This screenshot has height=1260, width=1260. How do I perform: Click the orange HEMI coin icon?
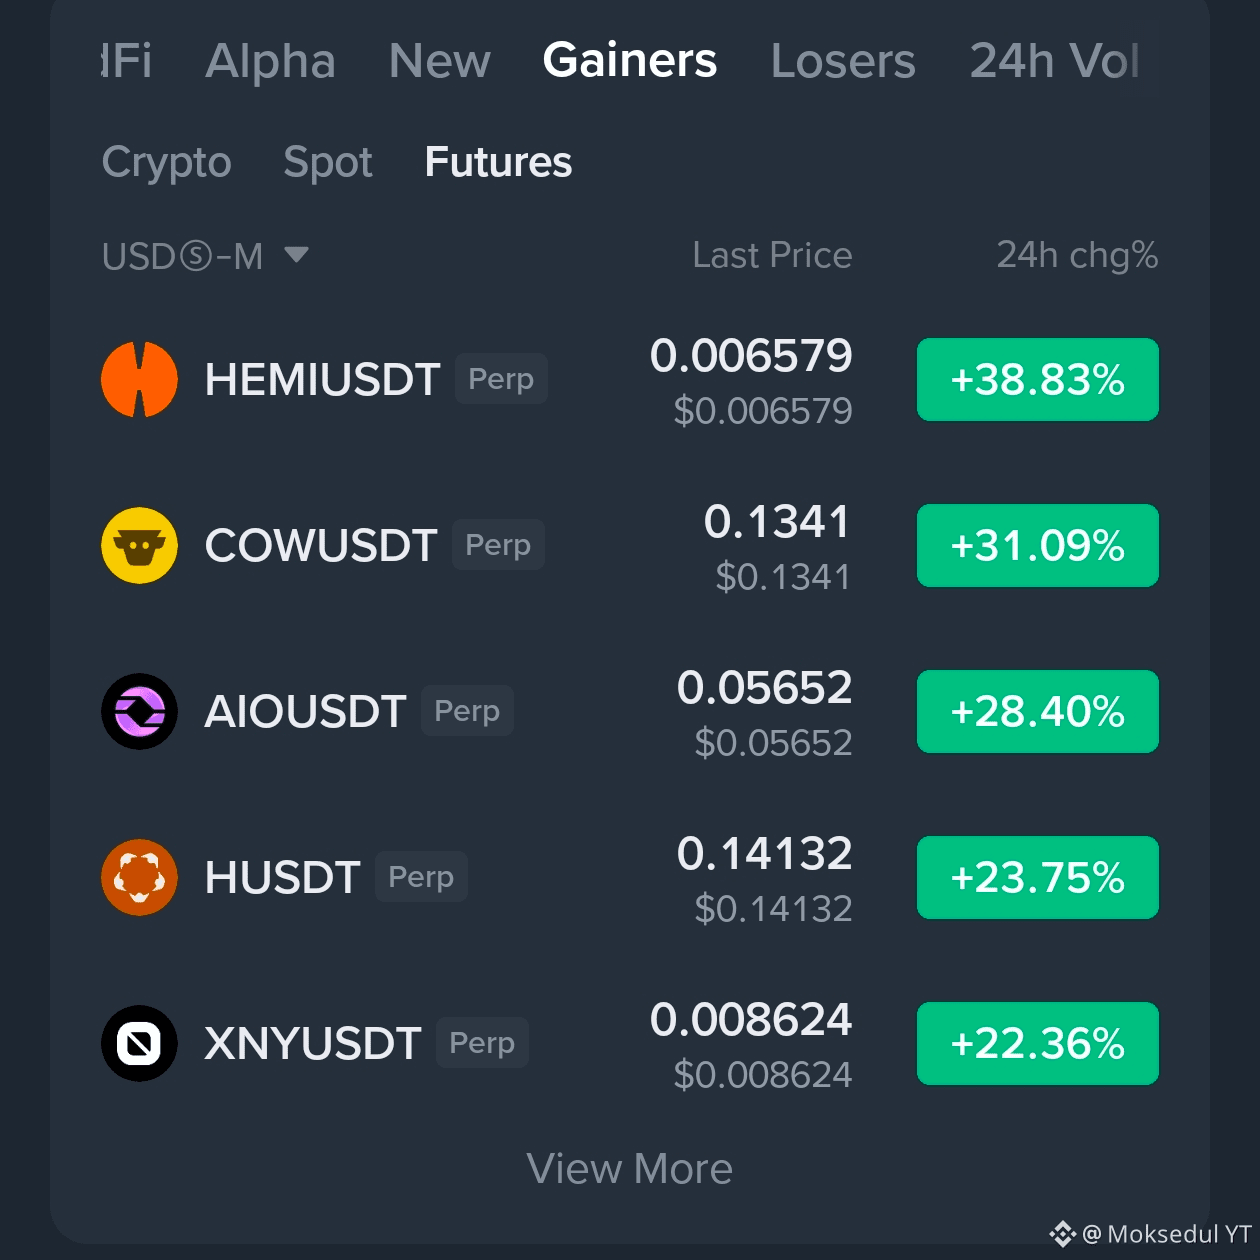tap(139, 380)
